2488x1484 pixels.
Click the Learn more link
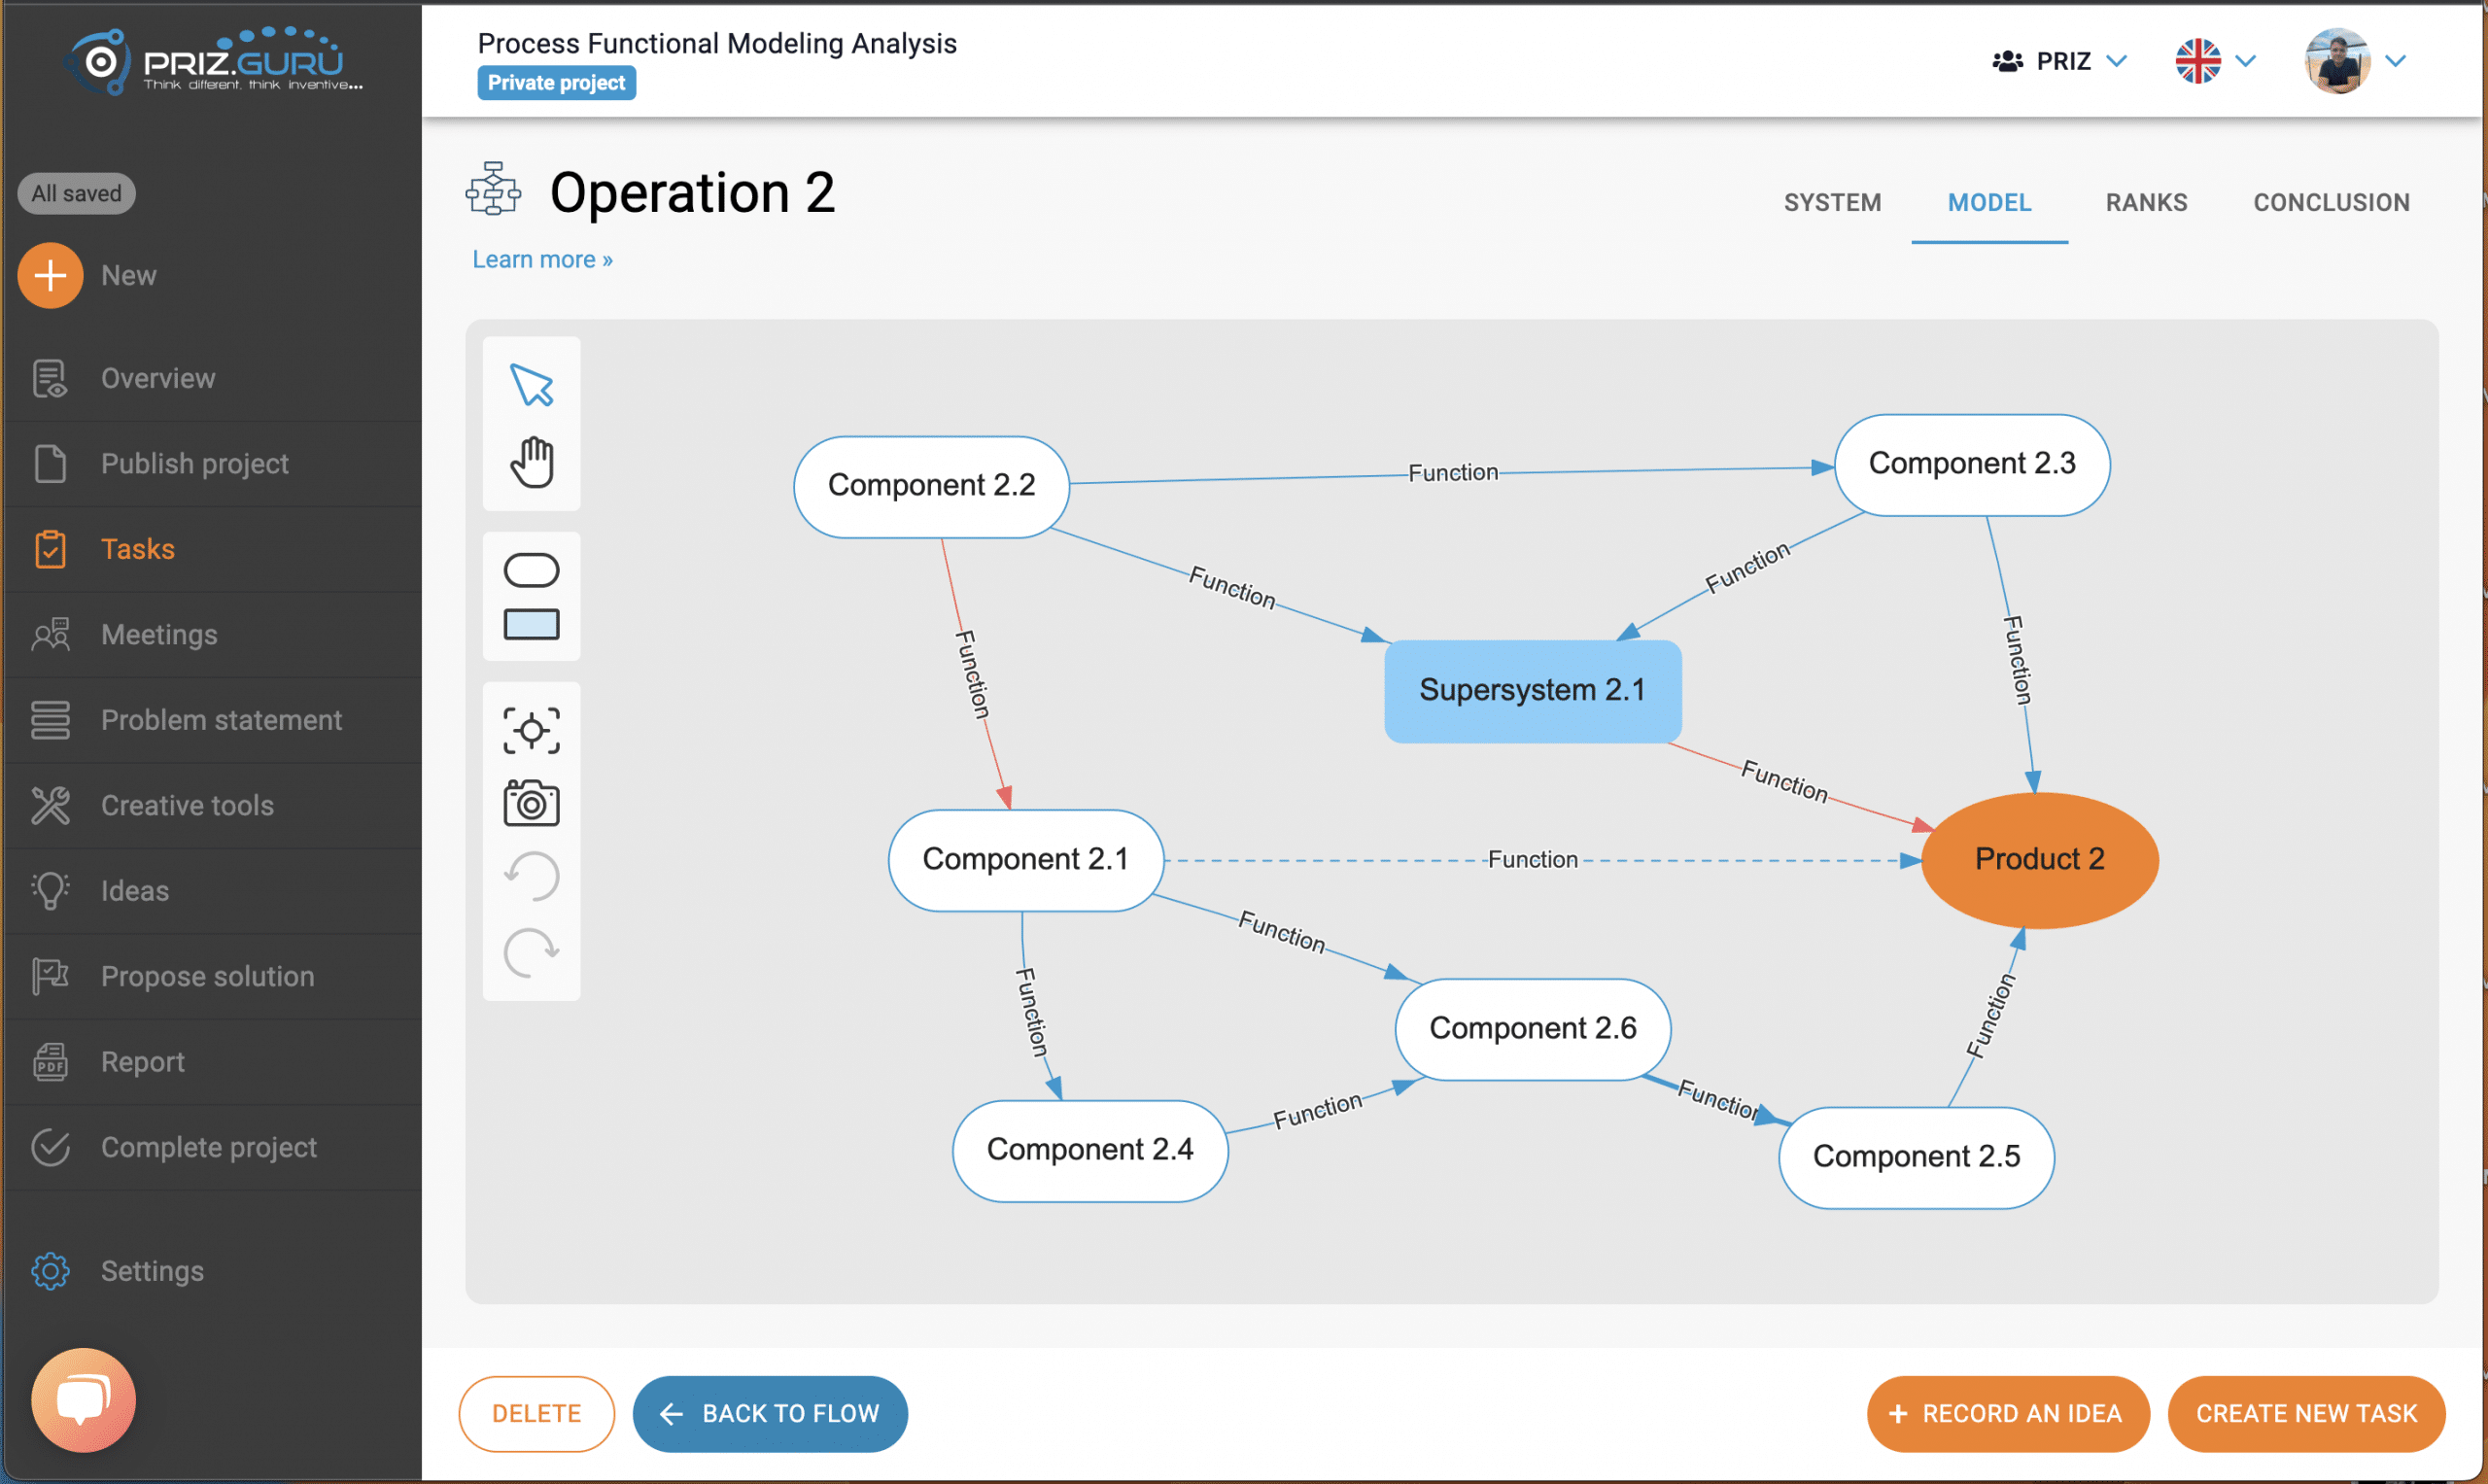click(538, 258)
